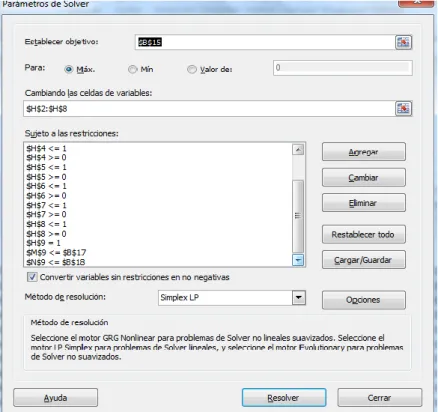
Task: Click range selector icon for variable cells
Action: [x=403, y=109]
